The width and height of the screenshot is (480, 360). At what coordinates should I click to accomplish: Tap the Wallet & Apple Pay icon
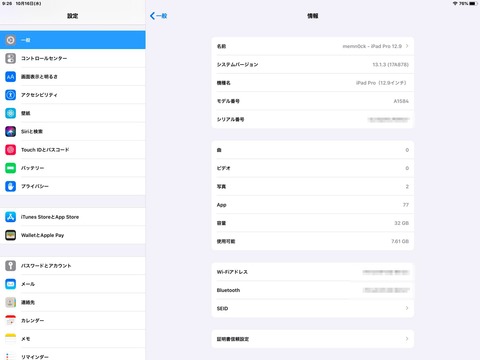click(x=10, y=235)
